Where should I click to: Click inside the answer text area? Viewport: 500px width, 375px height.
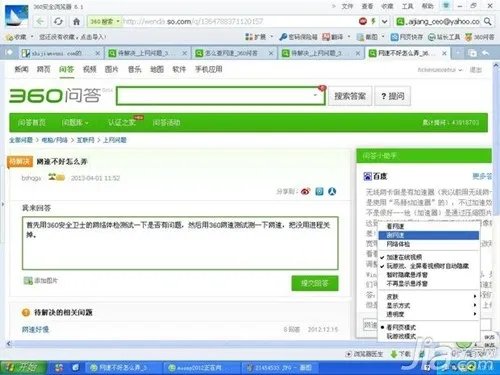tap(180, 243)
